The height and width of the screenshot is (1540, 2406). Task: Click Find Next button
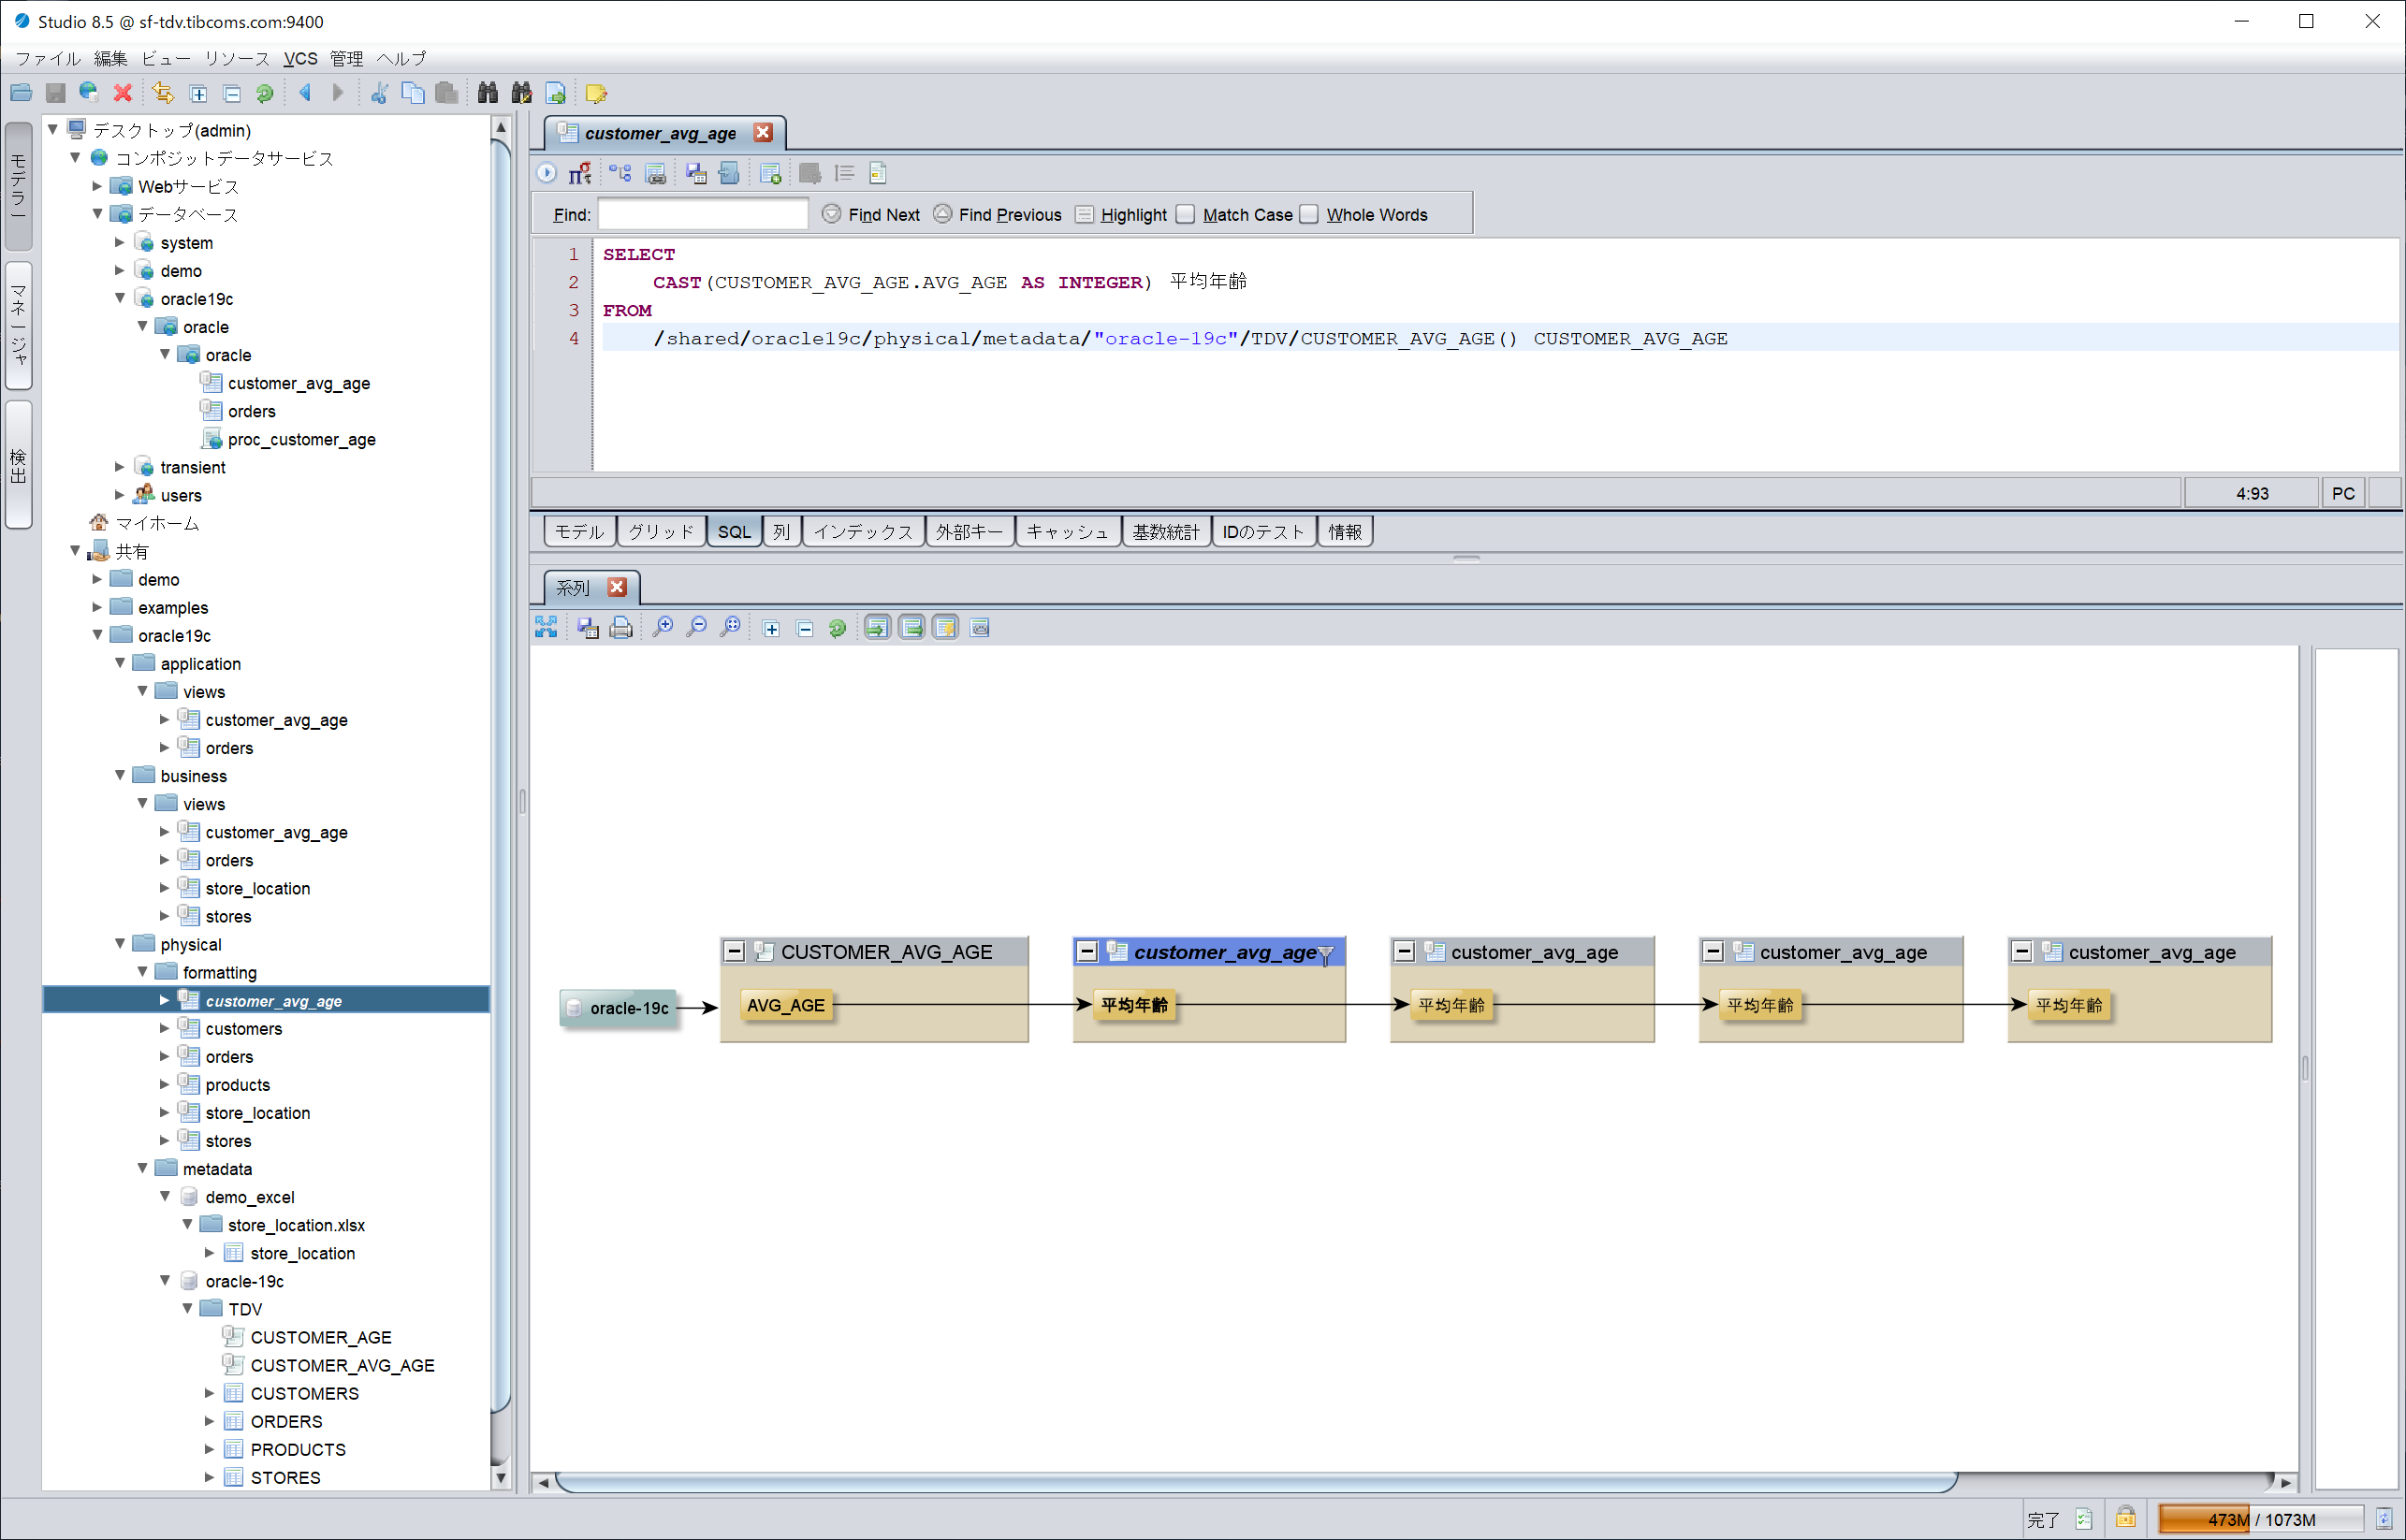coord(870,214)
